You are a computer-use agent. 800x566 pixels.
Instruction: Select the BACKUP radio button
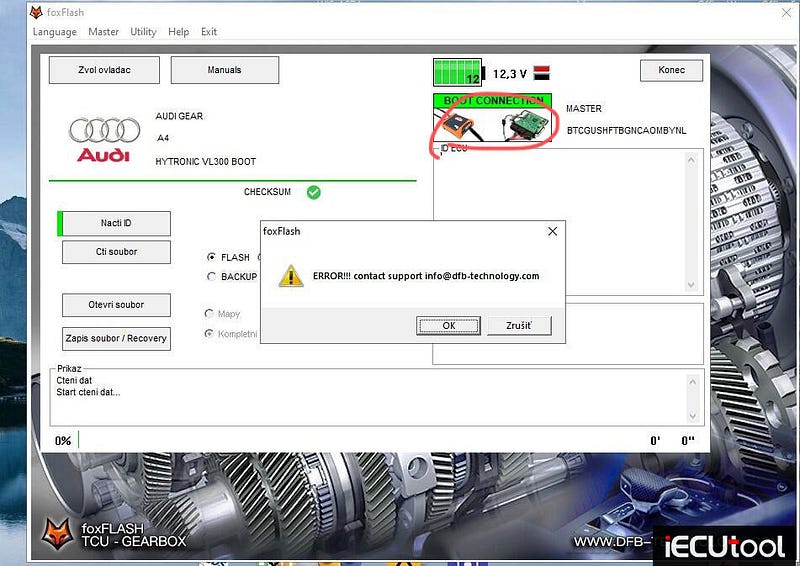(x=211, y=276)
